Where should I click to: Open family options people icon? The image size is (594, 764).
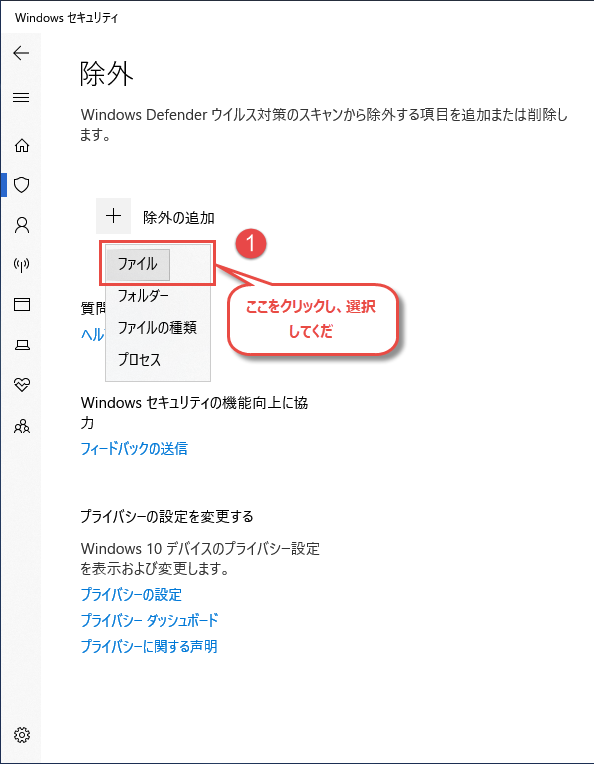[x=22, y=426]
